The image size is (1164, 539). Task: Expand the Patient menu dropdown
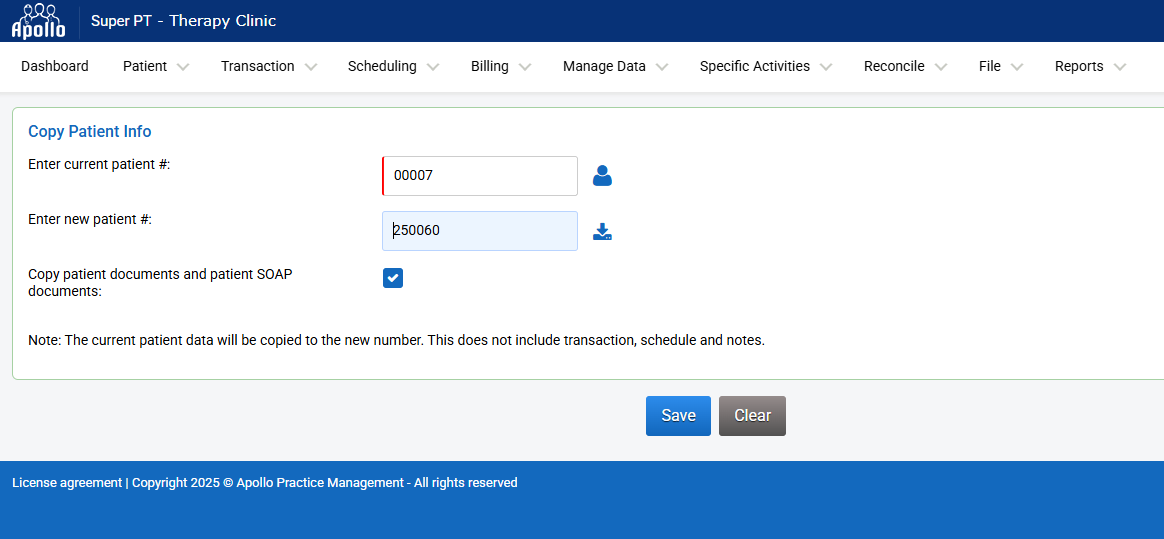click(155, 67)
